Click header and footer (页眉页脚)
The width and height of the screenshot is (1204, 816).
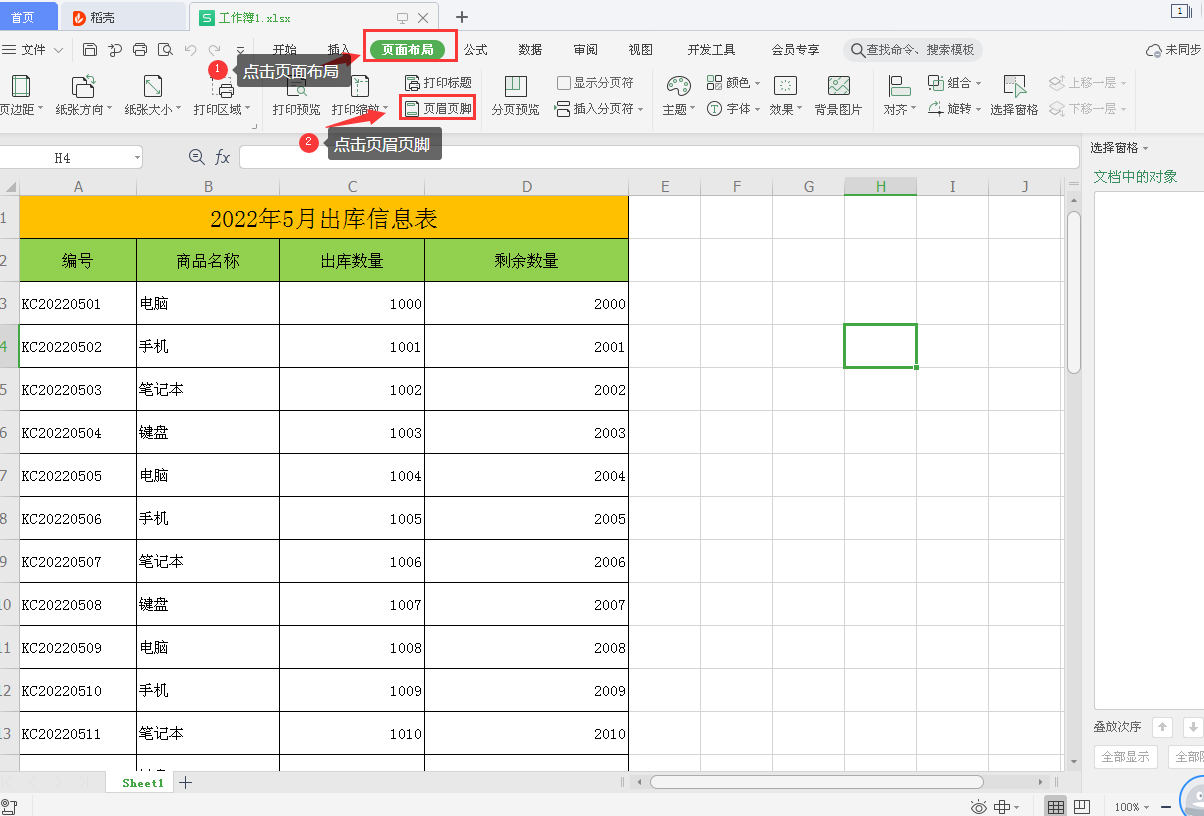(438, 108)
